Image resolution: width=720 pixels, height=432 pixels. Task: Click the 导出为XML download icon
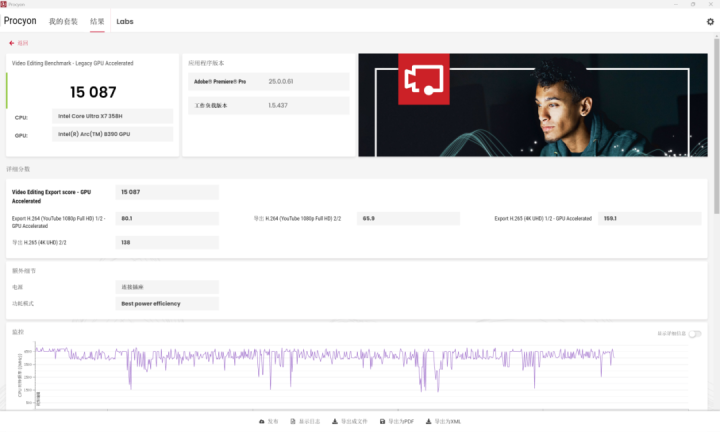(x=429, y=422)
